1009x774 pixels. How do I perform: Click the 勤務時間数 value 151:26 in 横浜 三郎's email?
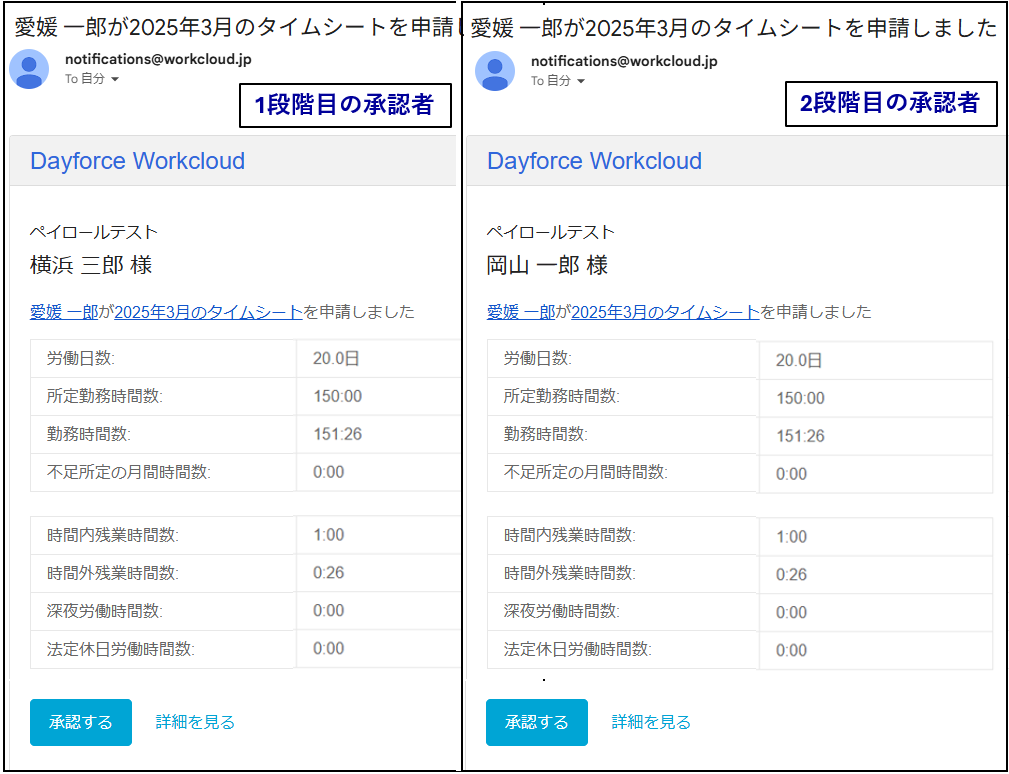pos(338,434)
